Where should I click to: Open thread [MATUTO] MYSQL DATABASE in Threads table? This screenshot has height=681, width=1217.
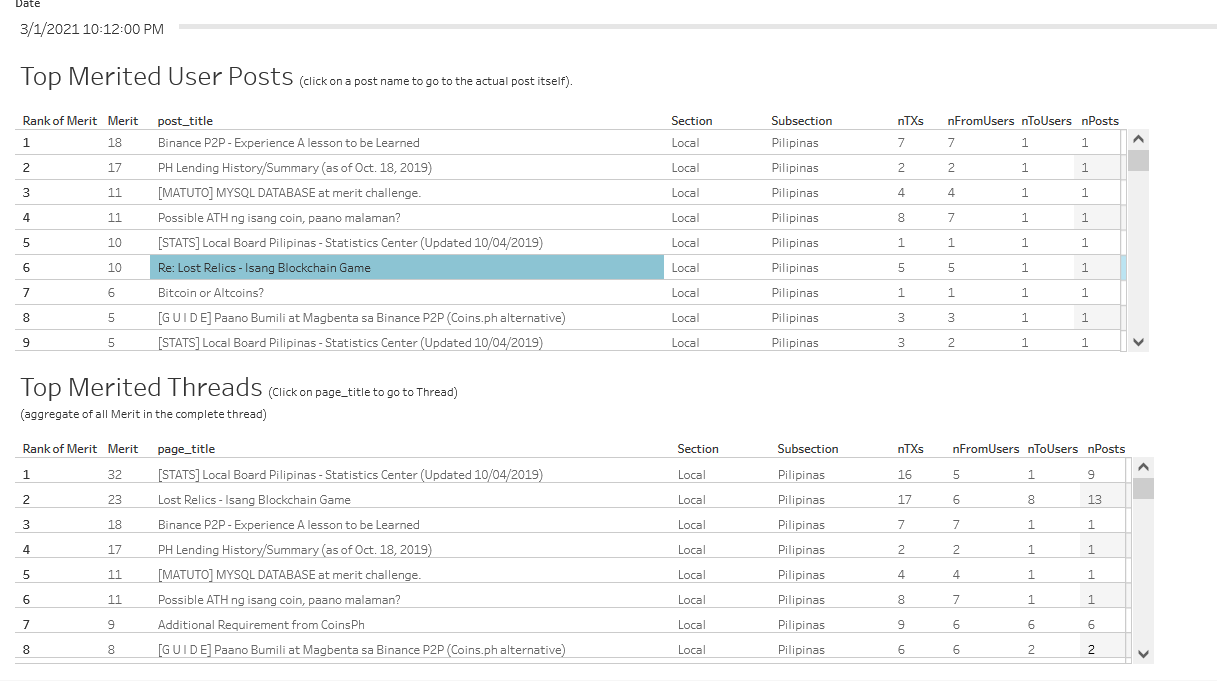(289, 575)
